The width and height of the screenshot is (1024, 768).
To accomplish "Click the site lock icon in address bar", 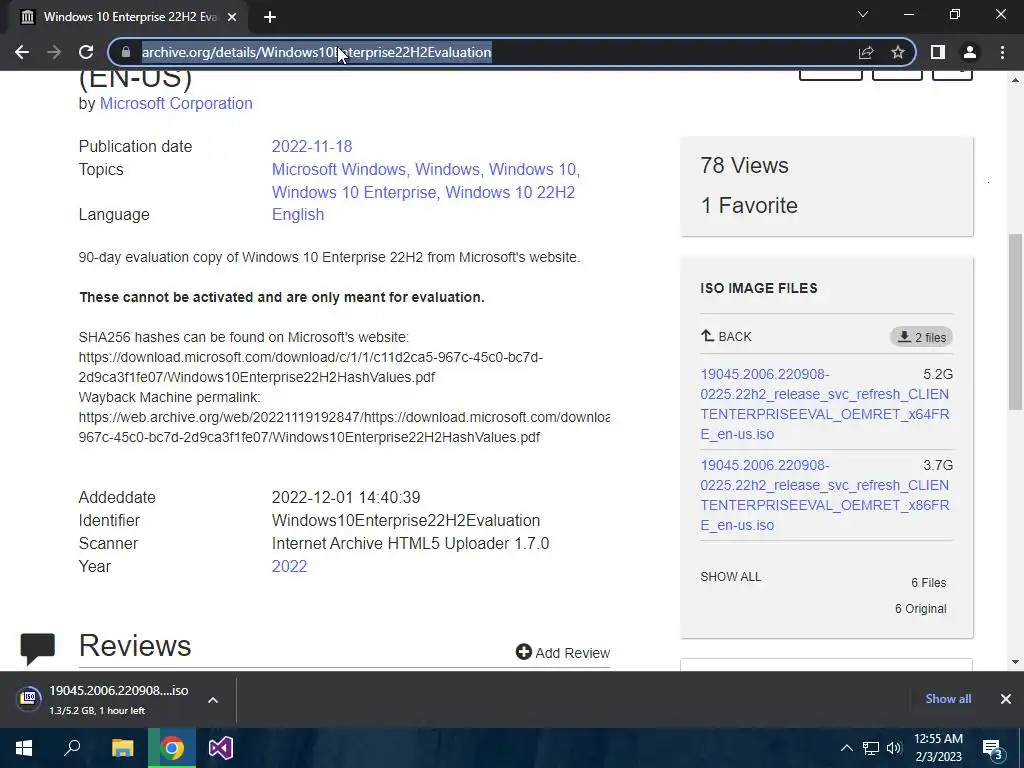I will click(x=126, y=52).
